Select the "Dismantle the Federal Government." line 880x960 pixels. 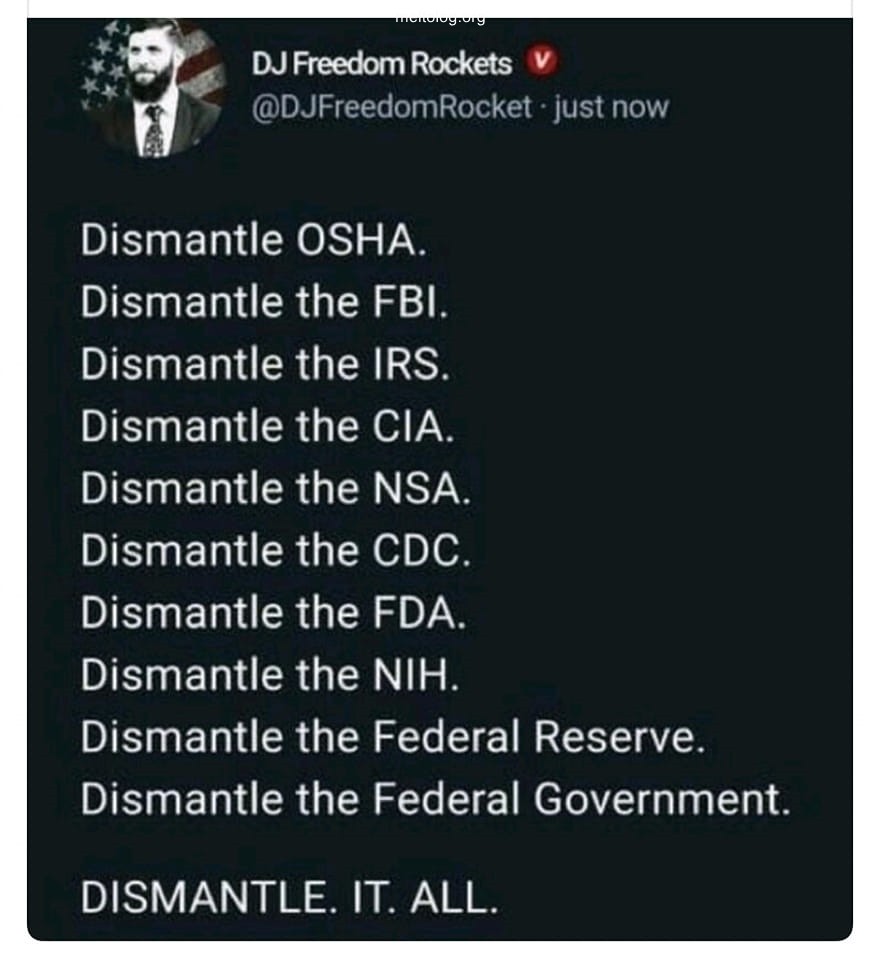click(x=435, y=799)
